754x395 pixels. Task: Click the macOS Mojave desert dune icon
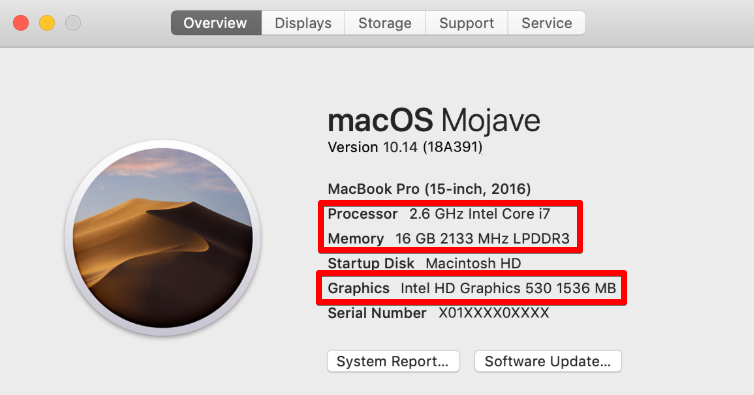coord(163,237)
